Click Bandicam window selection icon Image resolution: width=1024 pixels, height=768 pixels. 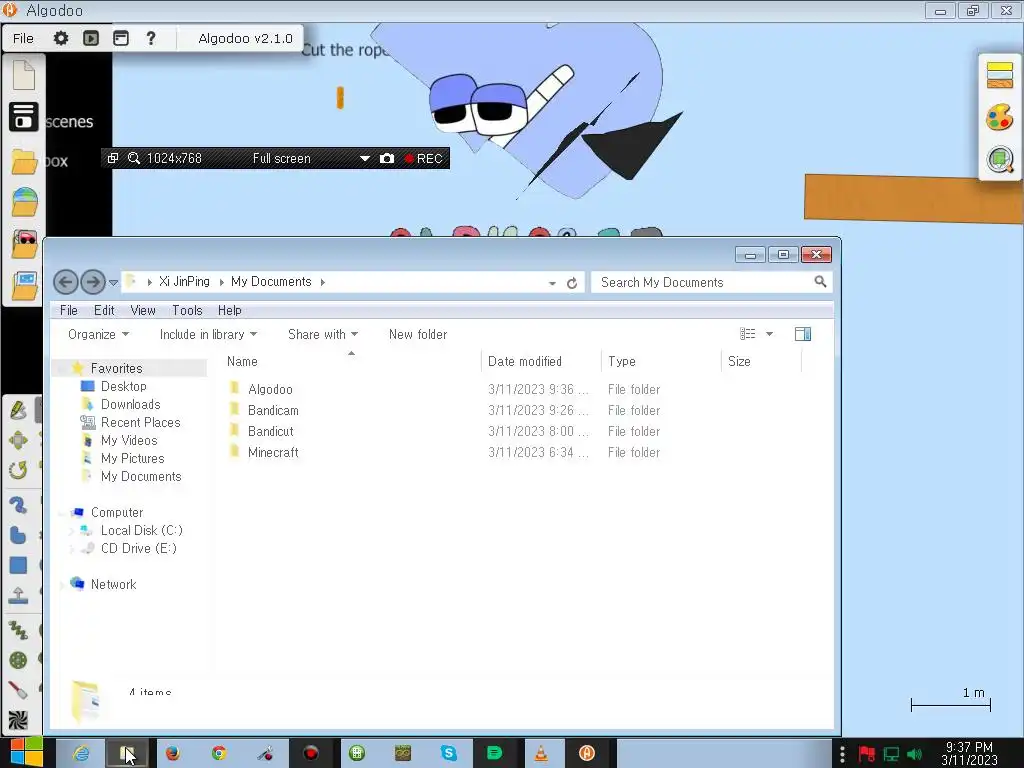tap(112, 158)
